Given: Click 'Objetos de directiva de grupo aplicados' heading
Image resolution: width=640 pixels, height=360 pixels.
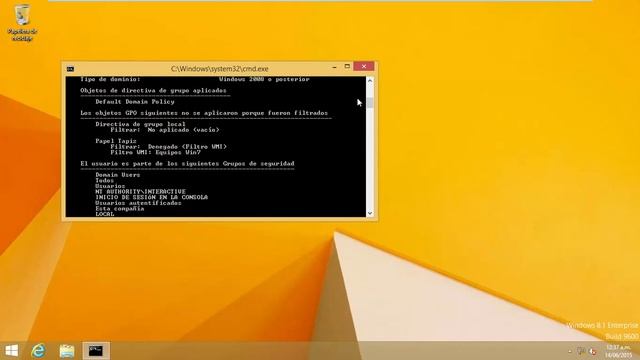Looking at the screenshot, I should click(153, 91).
